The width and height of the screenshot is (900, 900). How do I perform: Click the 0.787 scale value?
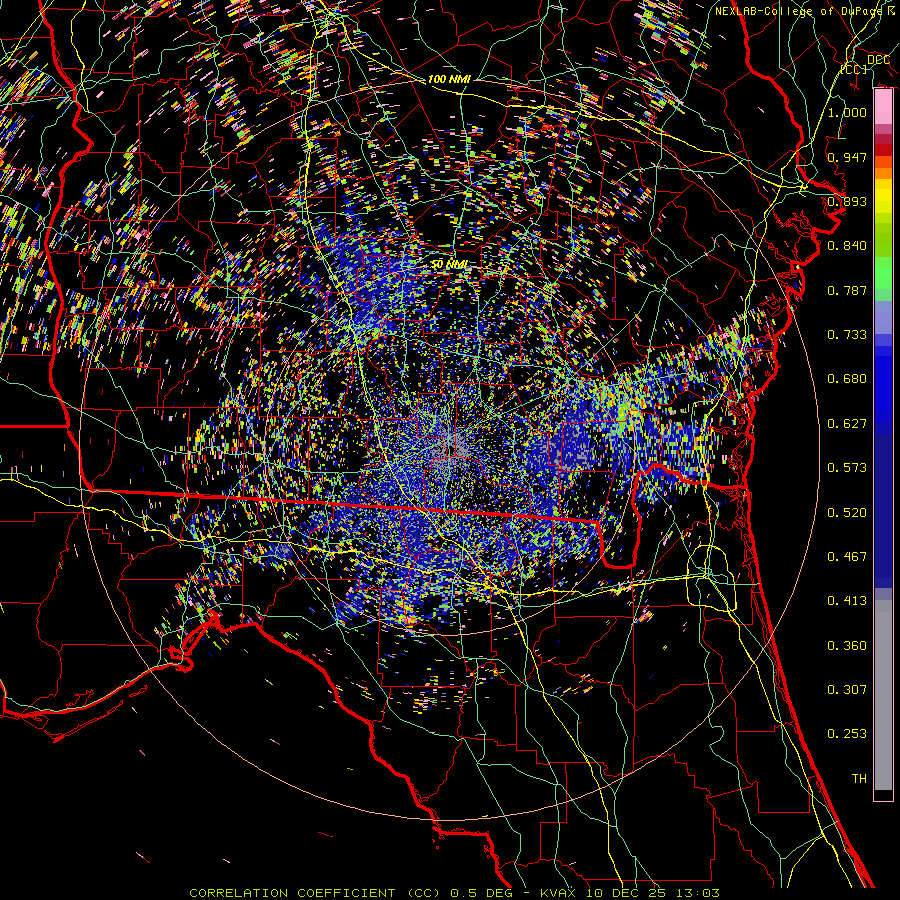click(x=847, y=290)
